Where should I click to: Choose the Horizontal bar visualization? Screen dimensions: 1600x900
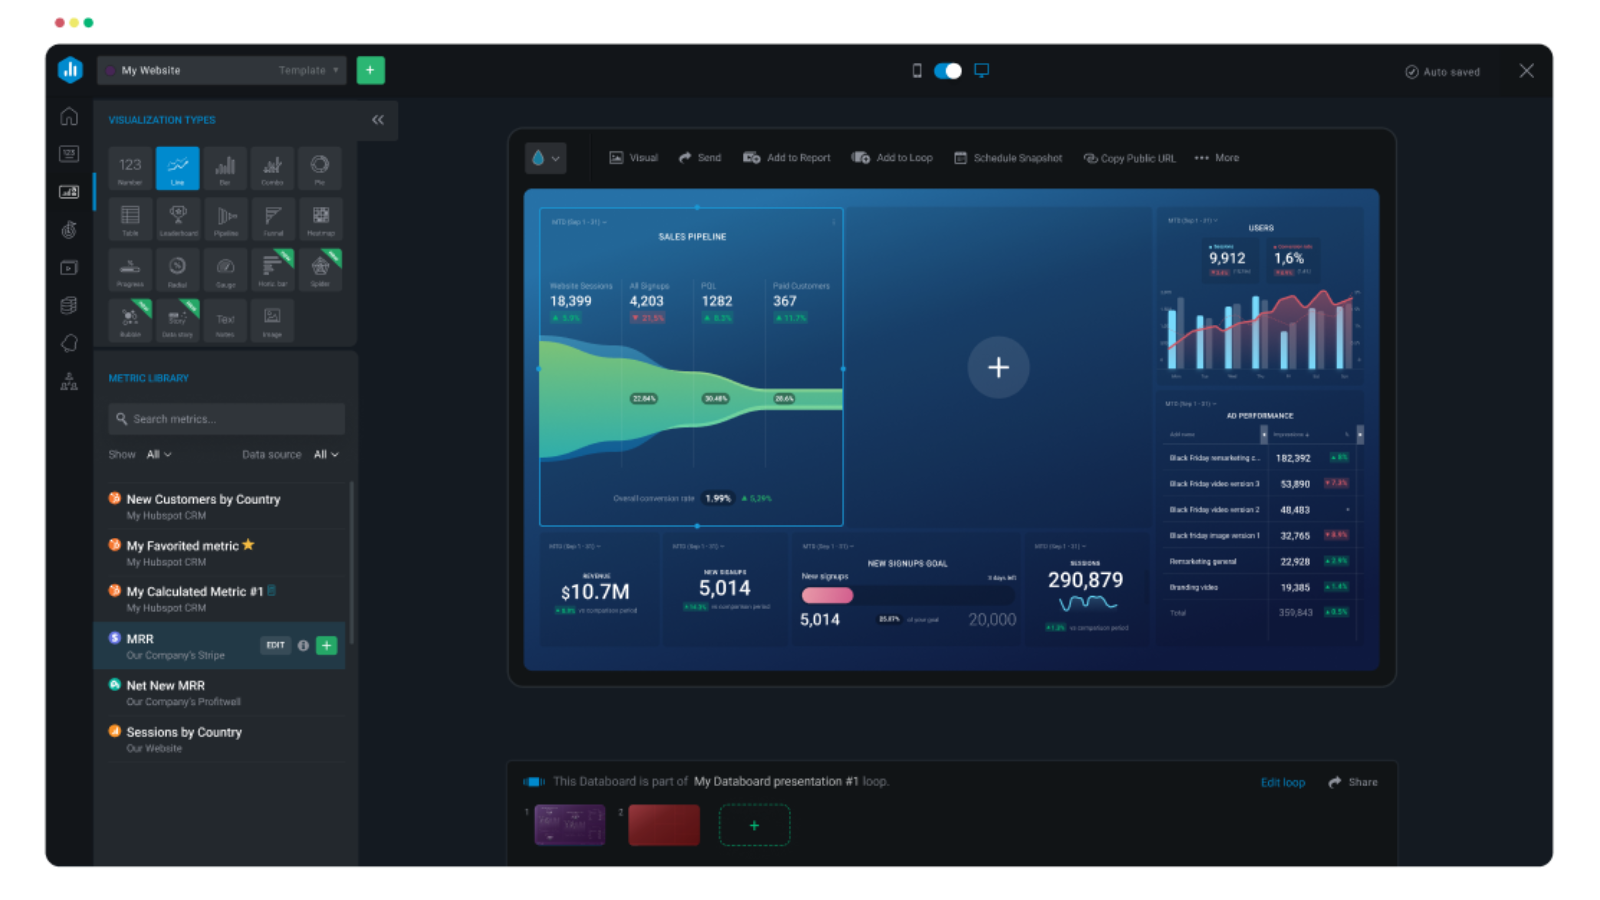point(272,270)
